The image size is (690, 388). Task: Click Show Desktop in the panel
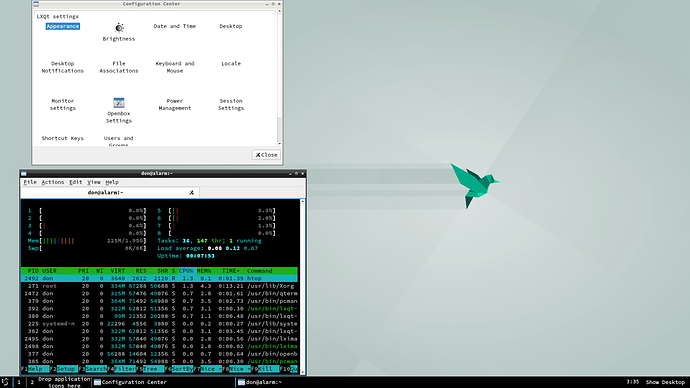[x=665, y=382]
